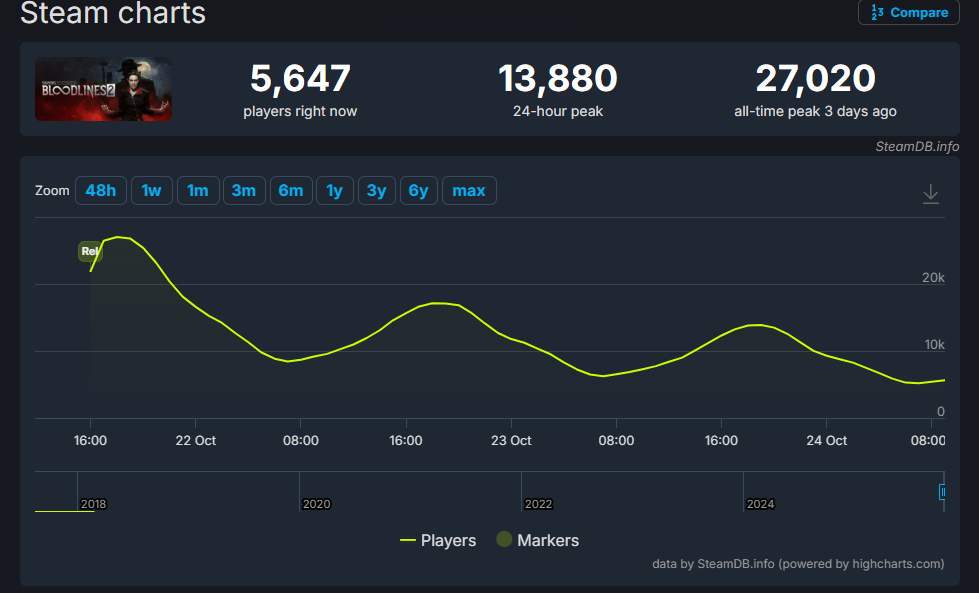This screenshot has height=593, width=979.
Task: Click the 2020 label in navigator
Action: tap(316, 504)
